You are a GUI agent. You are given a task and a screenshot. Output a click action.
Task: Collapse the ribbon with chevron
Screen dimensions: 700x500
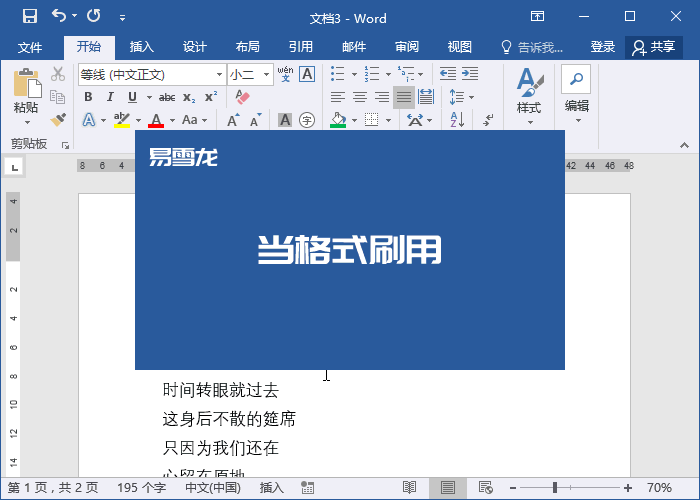(684, 145)
